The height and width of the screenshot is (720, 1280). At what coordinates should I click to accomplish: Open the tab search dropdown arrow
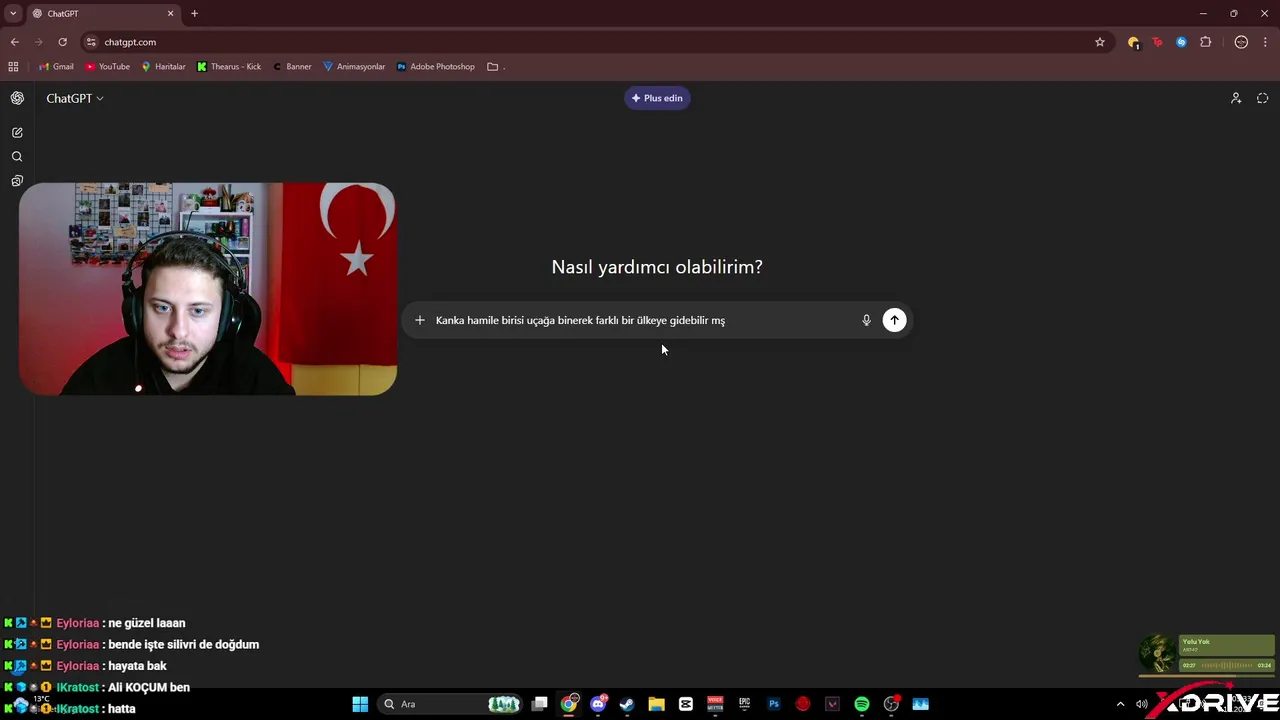13,13
